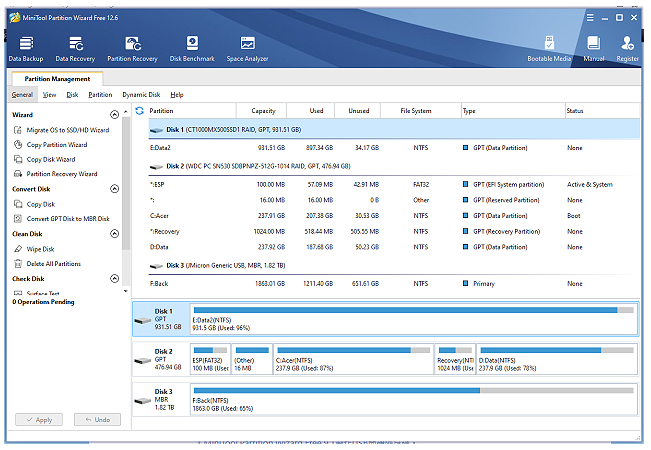The width and height of the screenshot is (651, 450).
Task: Open Partition Recovery Wizard in sidebar
Action: pyautogui.click(x=56, y=174)
